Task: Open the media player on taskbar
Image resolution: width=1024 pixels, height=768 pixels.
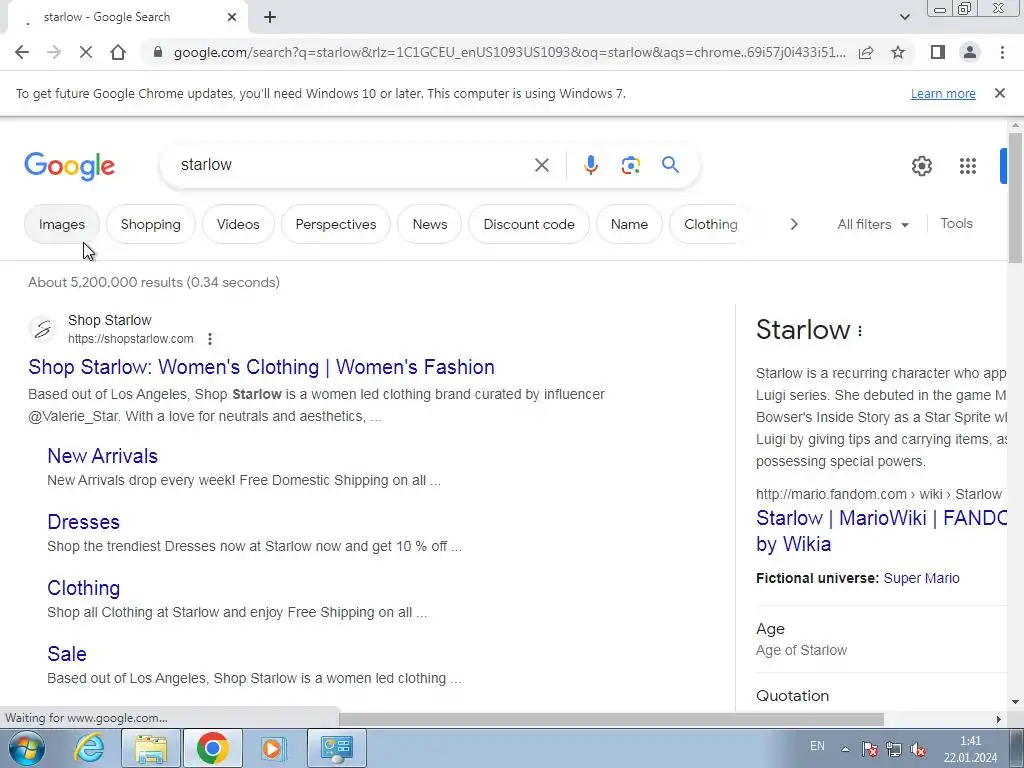Action: [274, 748]
